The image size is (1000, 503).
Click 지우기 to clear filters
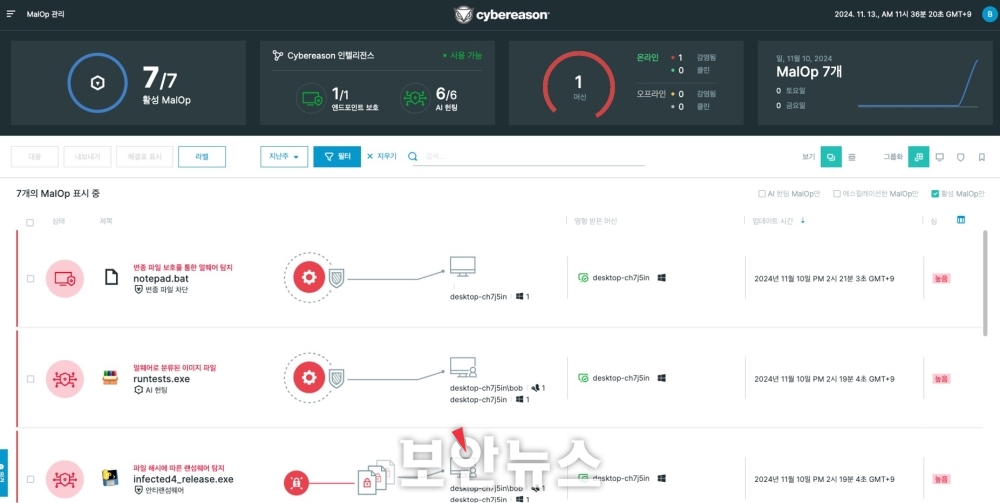(x=381, y=156)
